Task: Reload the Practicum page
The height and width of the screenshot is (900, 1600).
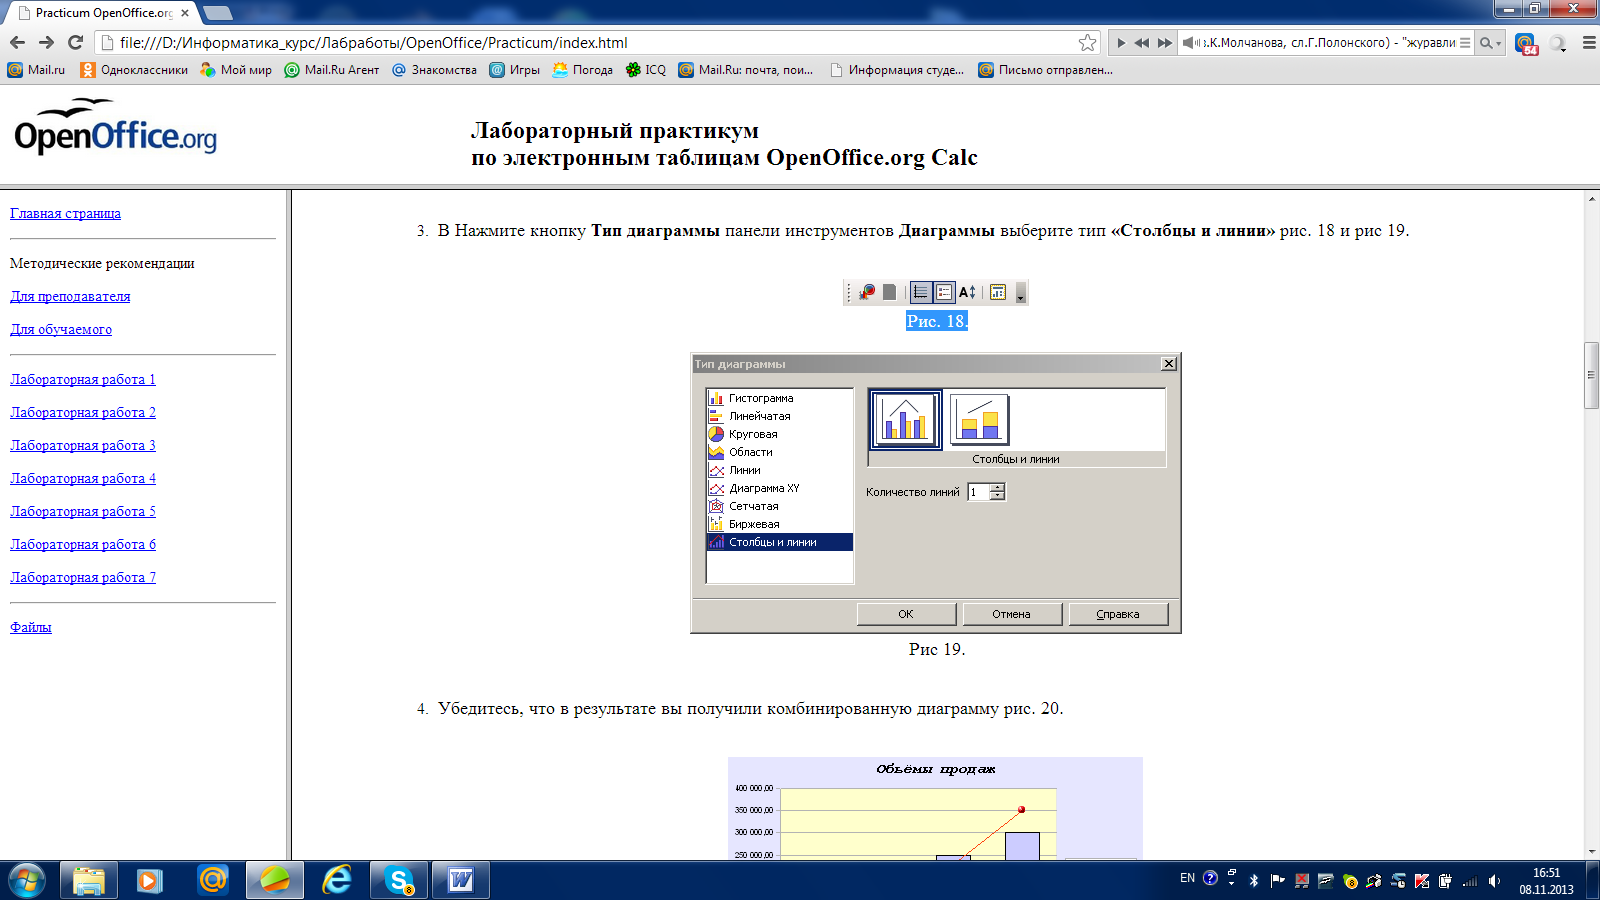Action: [75, 42]
